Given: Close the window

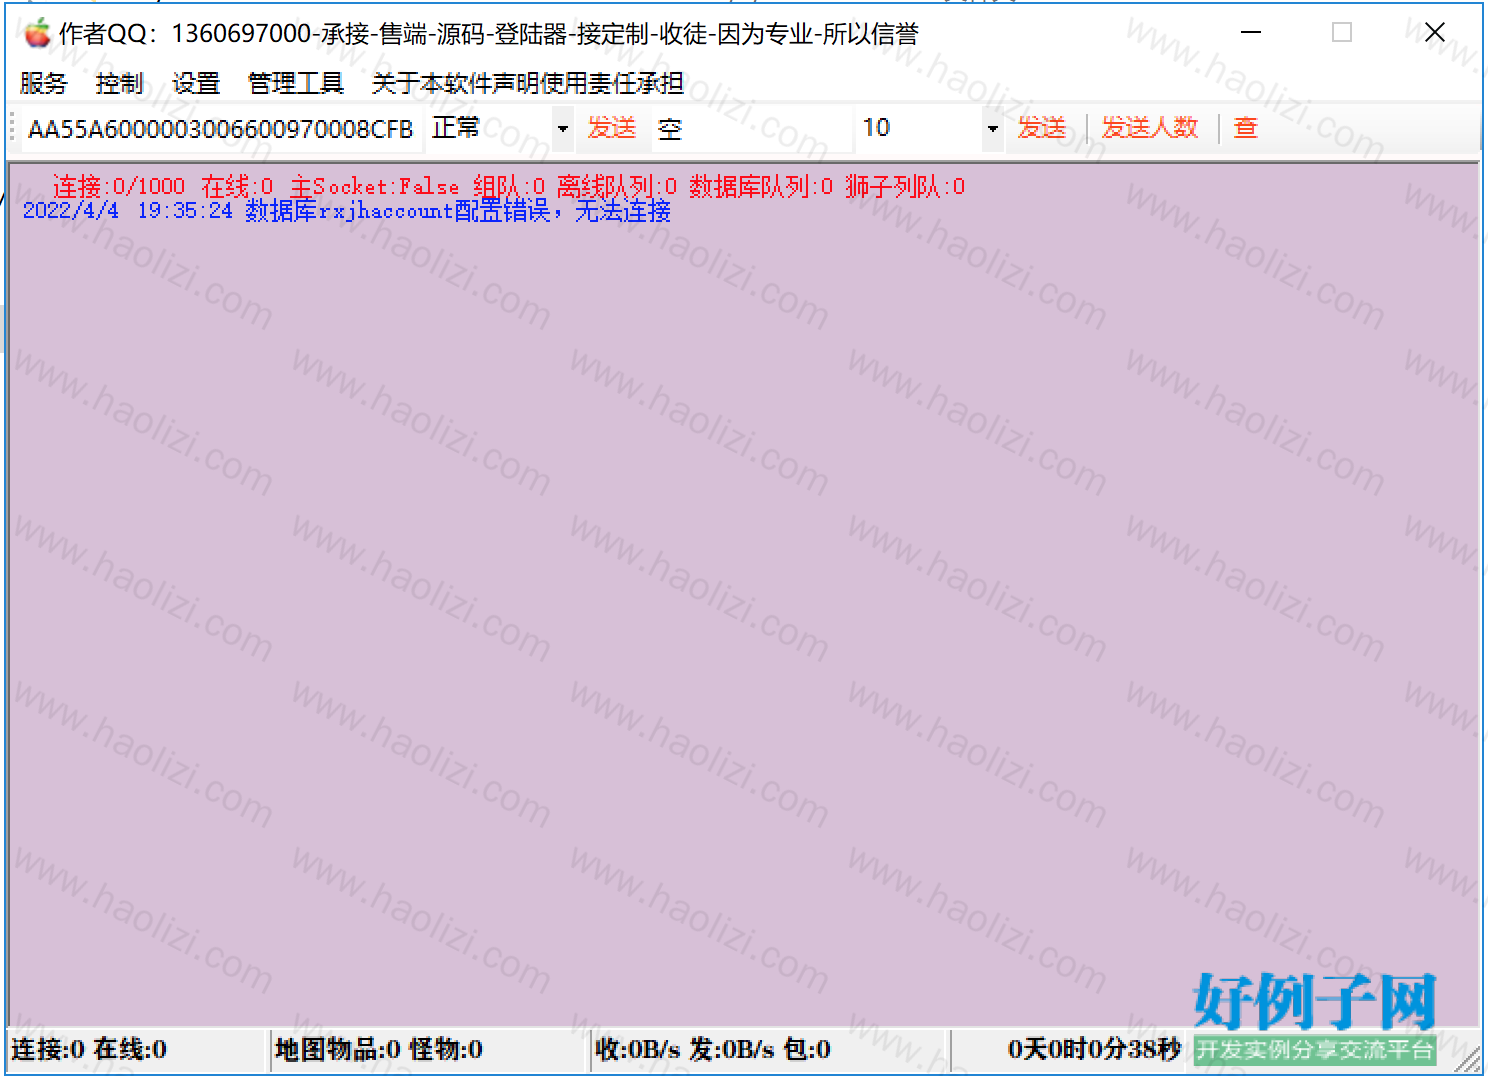Looking at the screenshot, I should point(1434,33).
